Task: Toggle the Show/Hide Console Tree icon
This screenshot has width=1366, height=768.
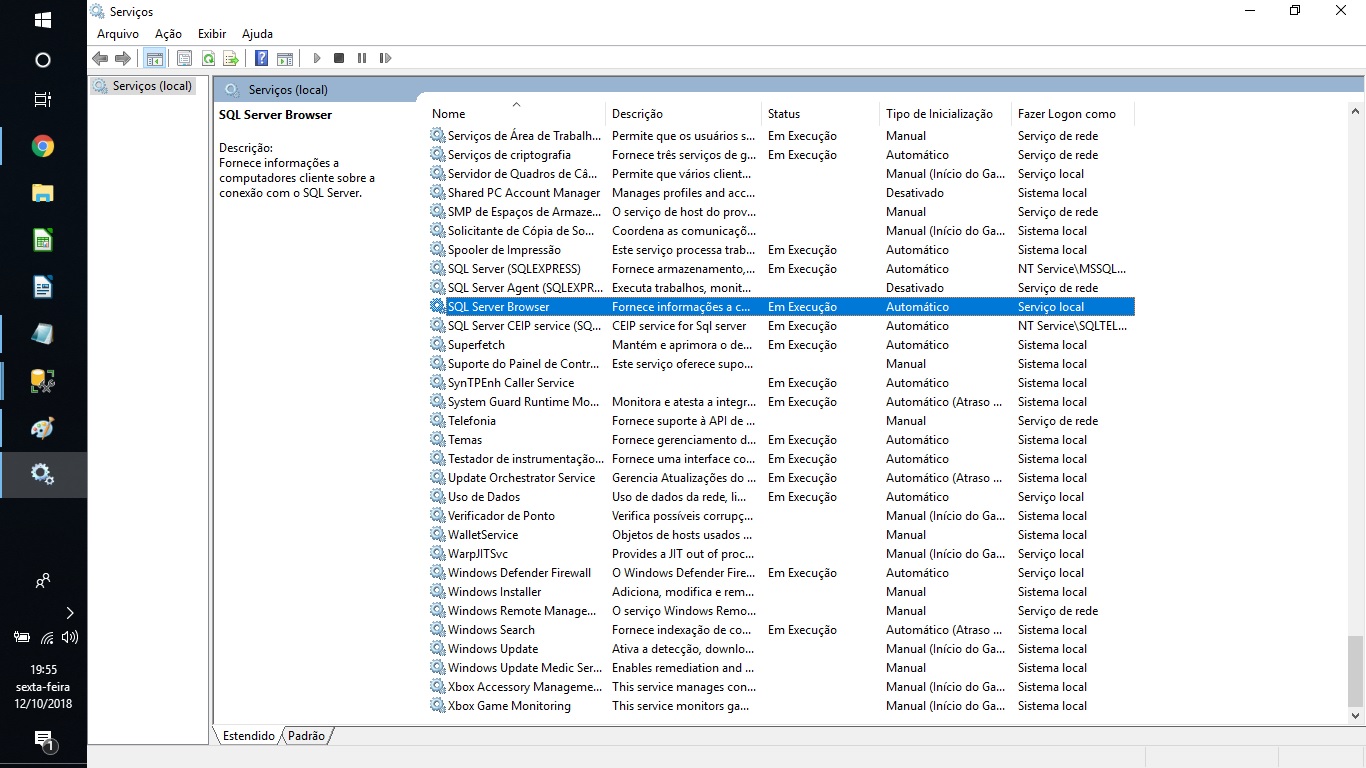Action: click(x=154, y=59)
